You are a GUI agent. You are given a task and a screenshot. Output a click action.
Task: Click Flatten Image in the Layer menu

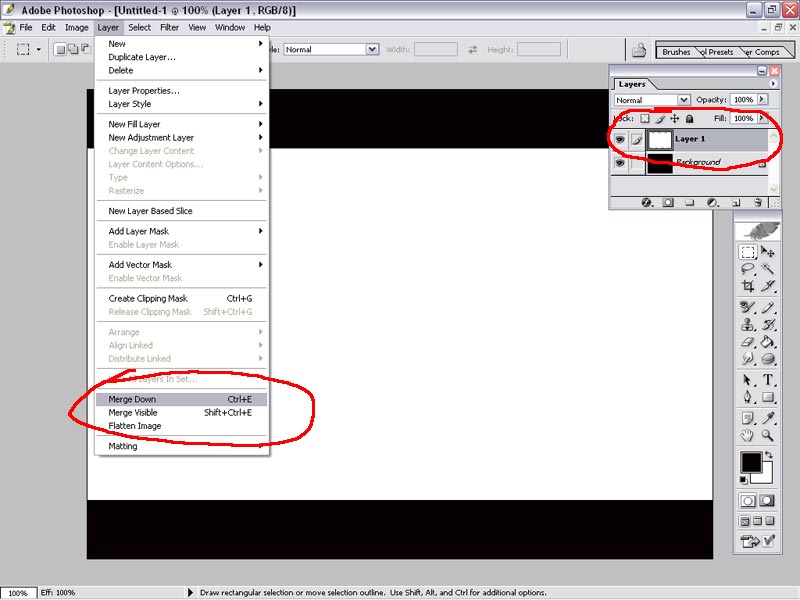(134, 426)
